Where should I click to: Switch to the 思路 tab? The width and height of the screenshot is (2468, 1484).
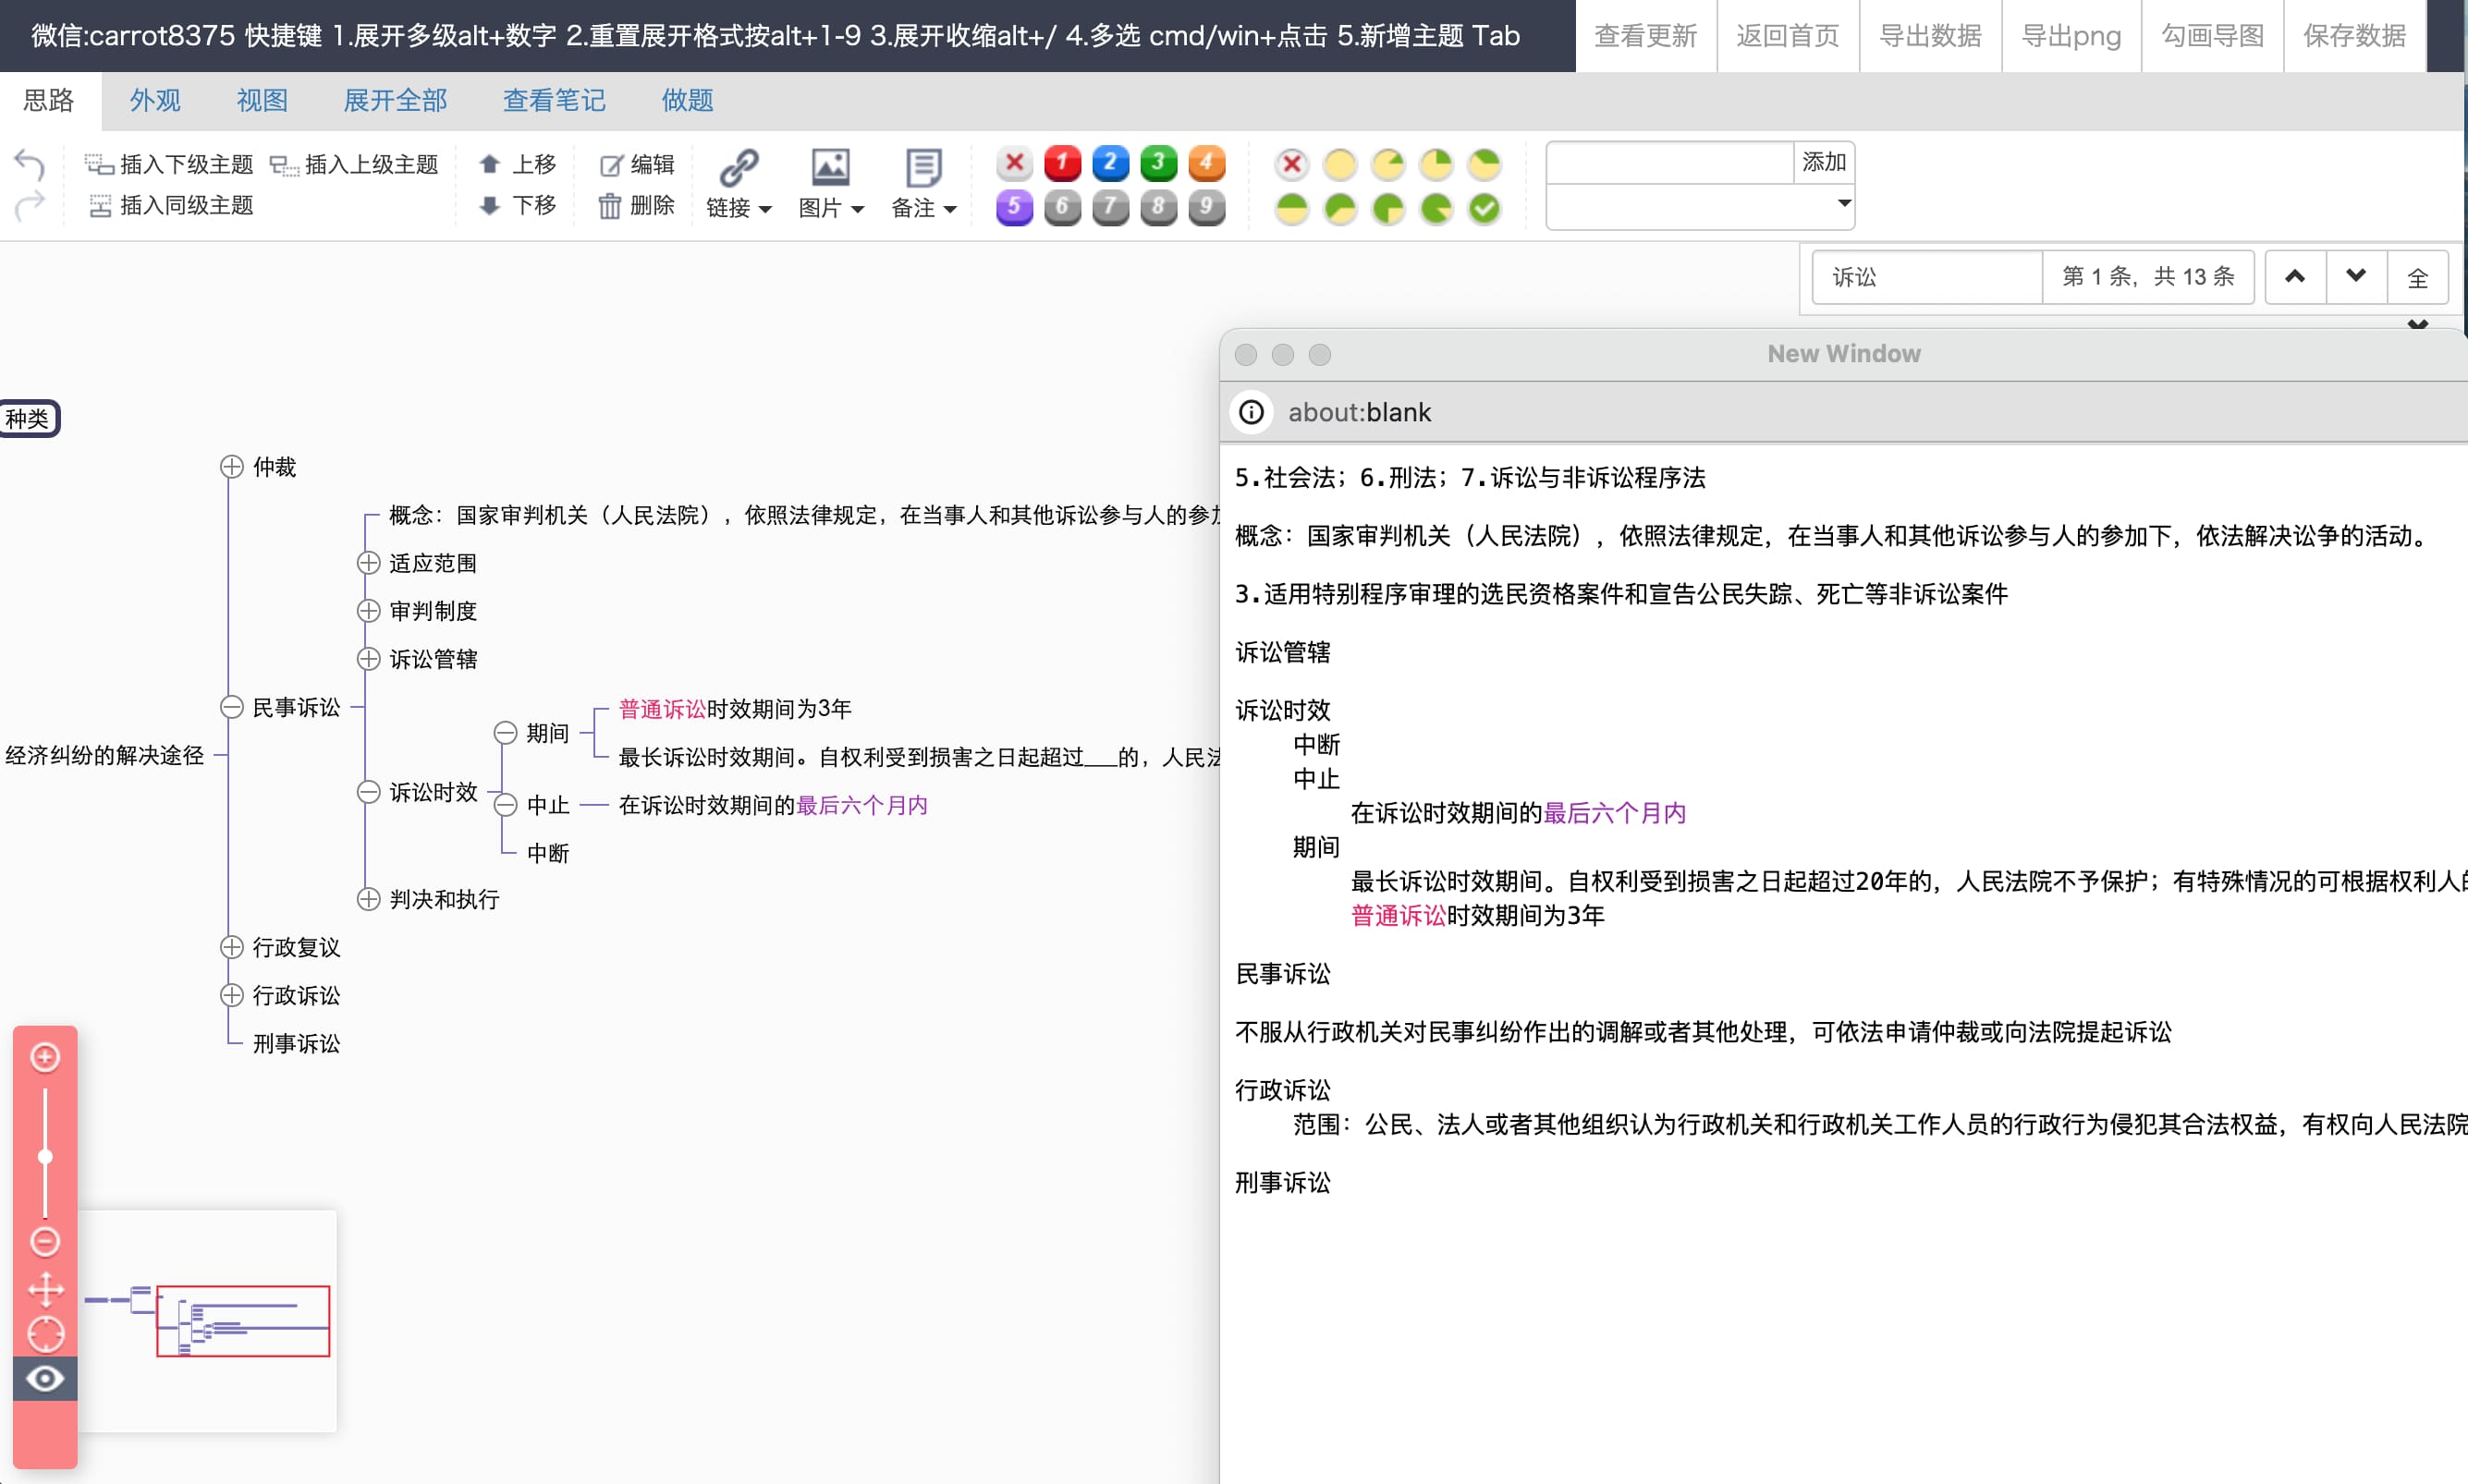coord(49,100)
